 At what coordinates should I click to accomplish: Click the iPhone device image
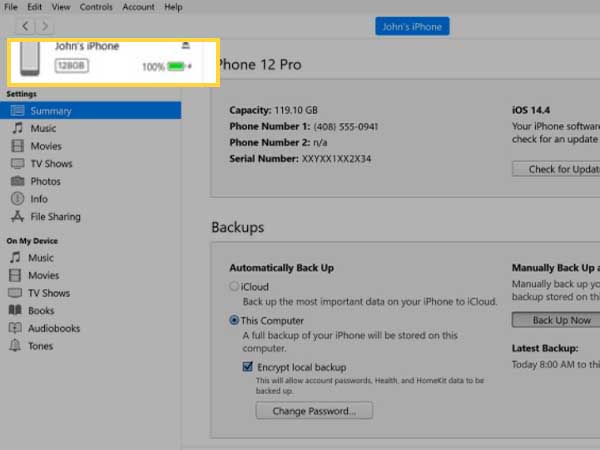pos(30,59)
